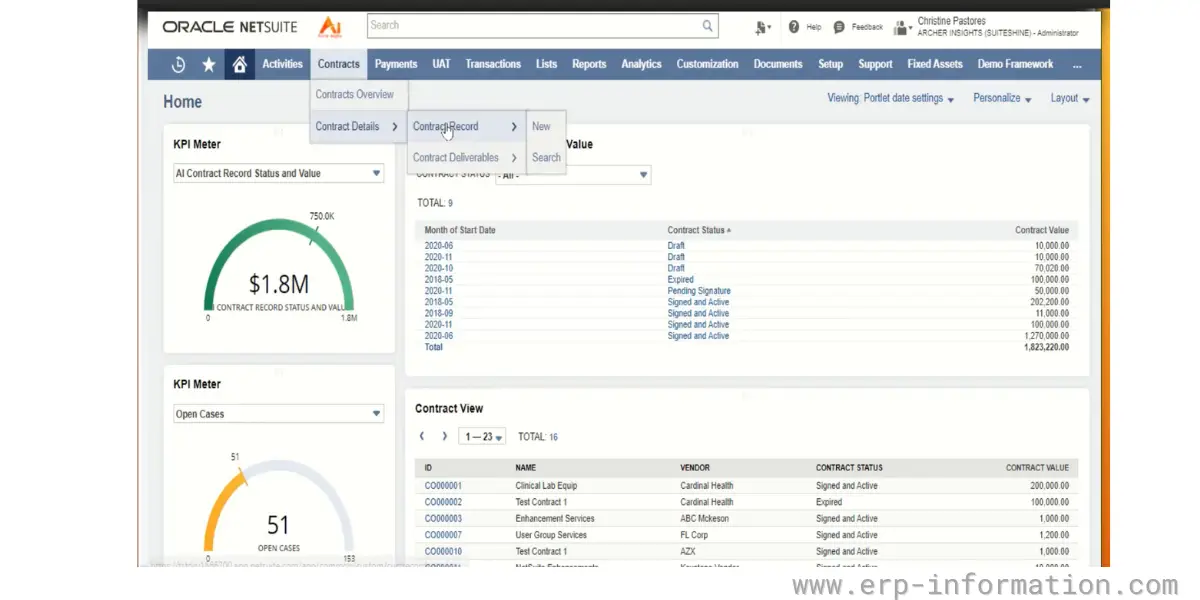
Task: Open the Analytics menu
Action: click(641, 64)
